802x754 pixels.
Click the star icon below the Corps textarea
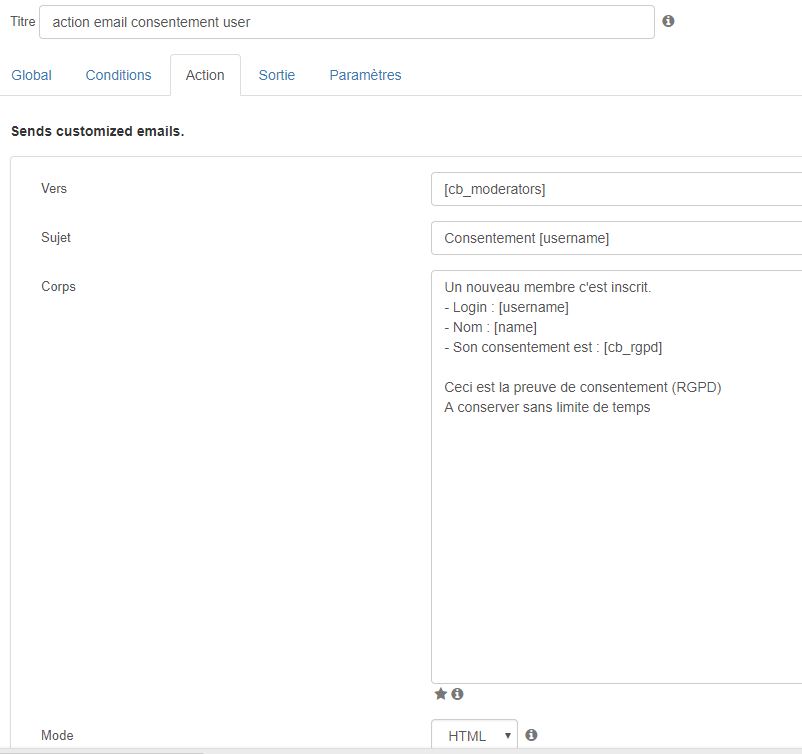tap(440, 694)
